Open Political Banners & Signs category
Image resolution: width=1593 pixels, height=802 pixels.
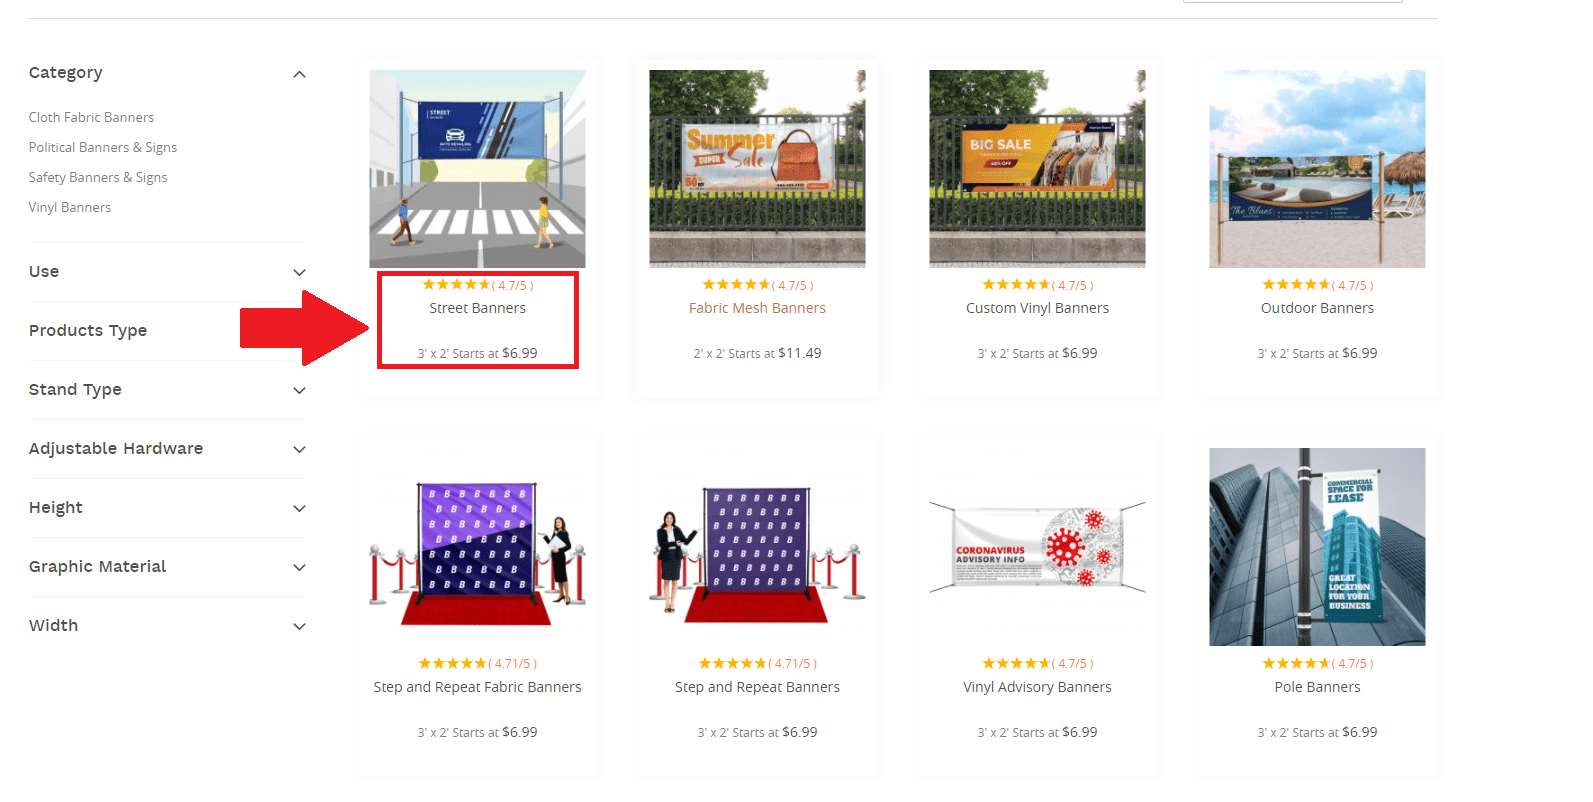[103, 147]
